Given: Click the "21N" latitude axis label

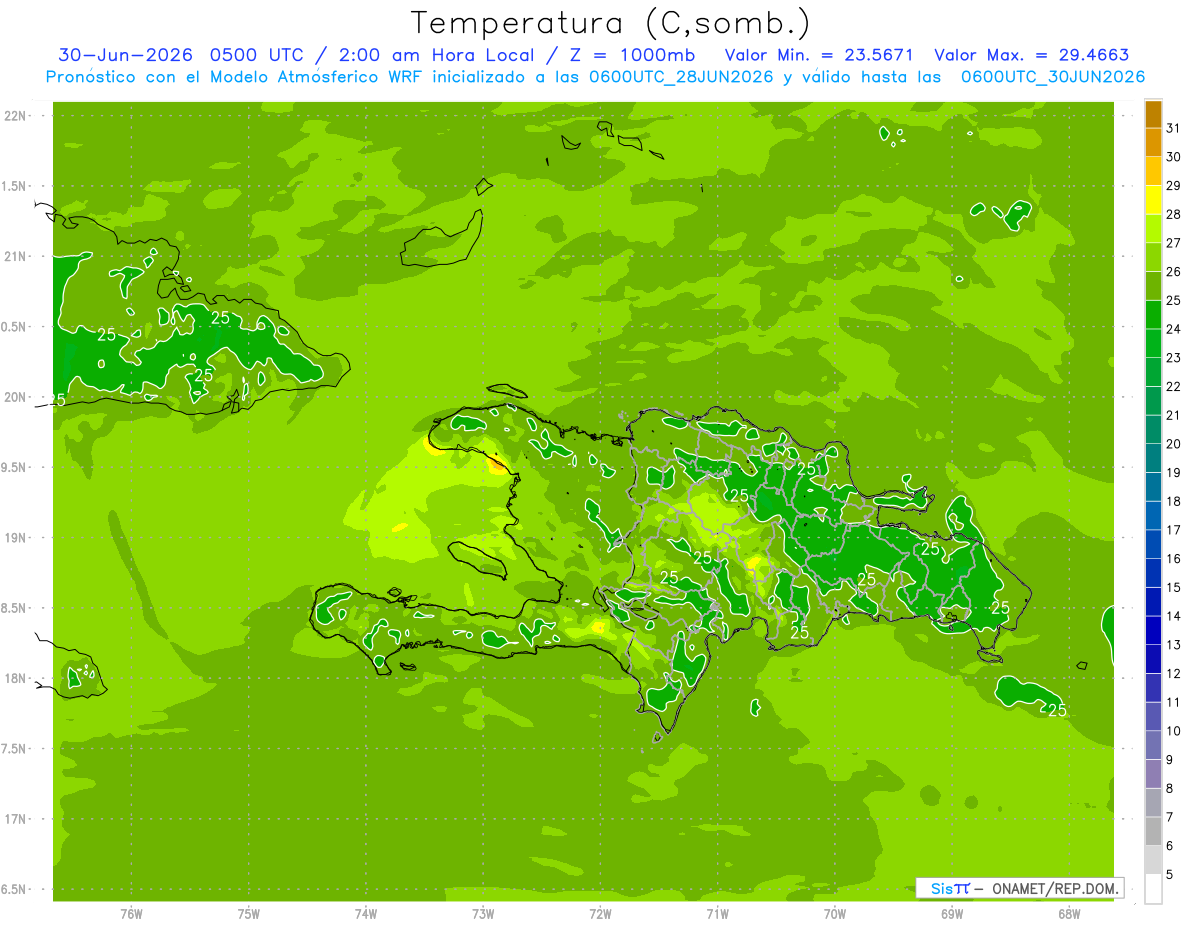Looking at the screenshot, I should (16, 257).
